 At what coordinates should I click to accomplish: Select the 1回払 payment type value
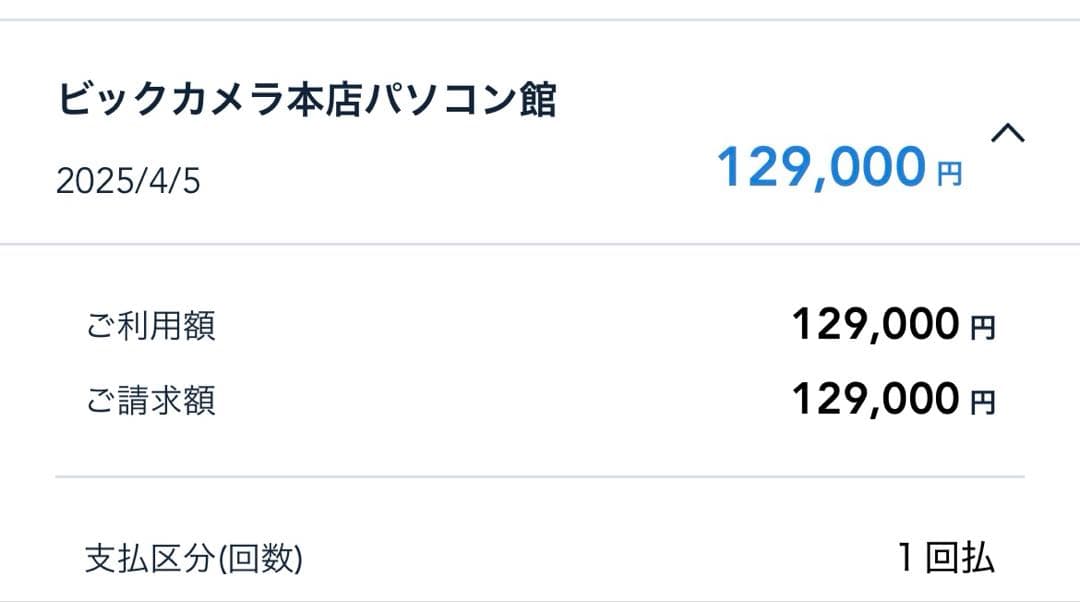tap(945, 558)
